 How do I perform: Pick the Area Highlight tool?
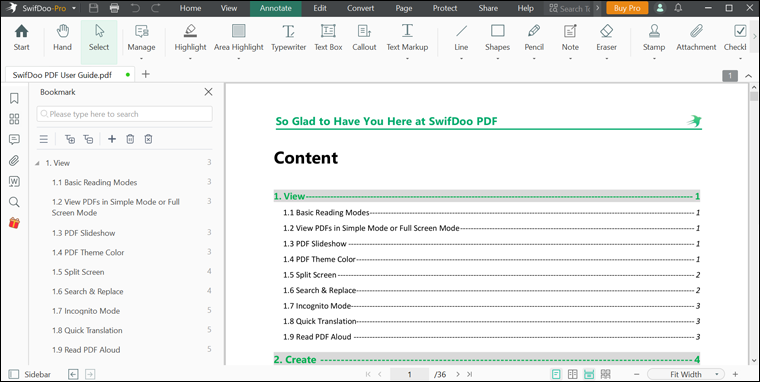(238, 38)
